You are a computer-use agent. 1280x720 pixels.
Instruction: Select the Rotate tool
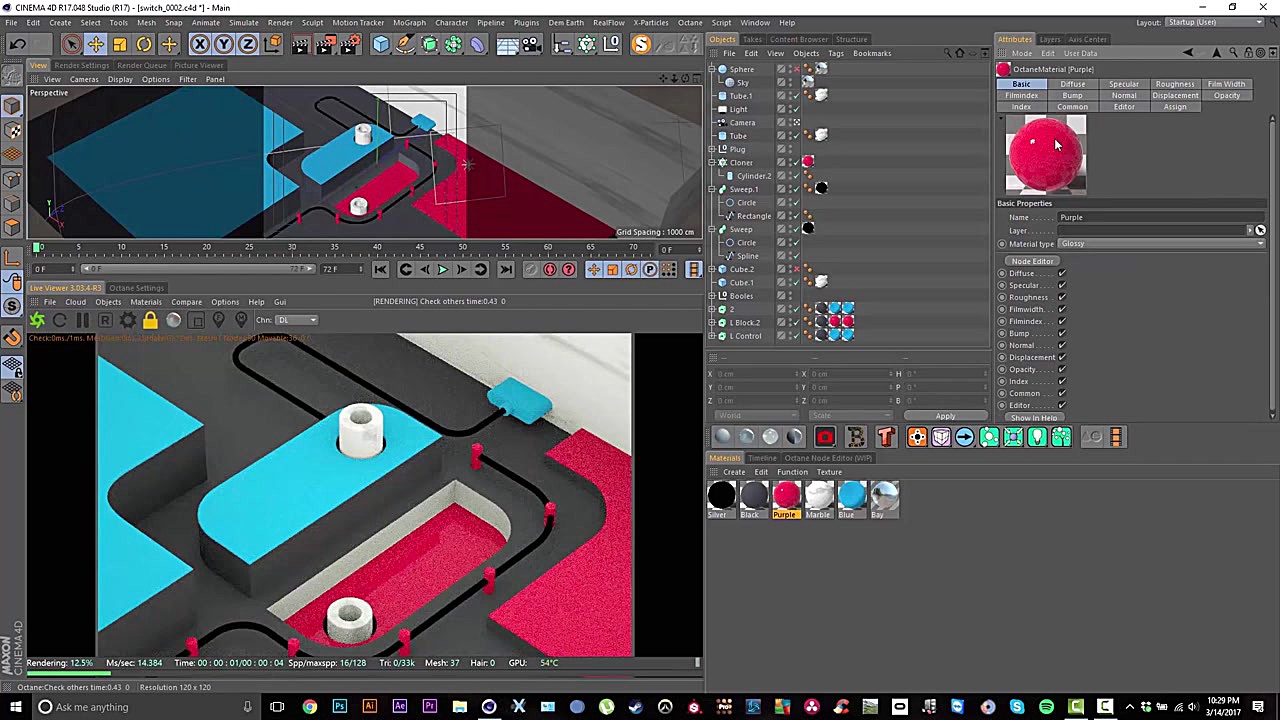pos(143,44)
